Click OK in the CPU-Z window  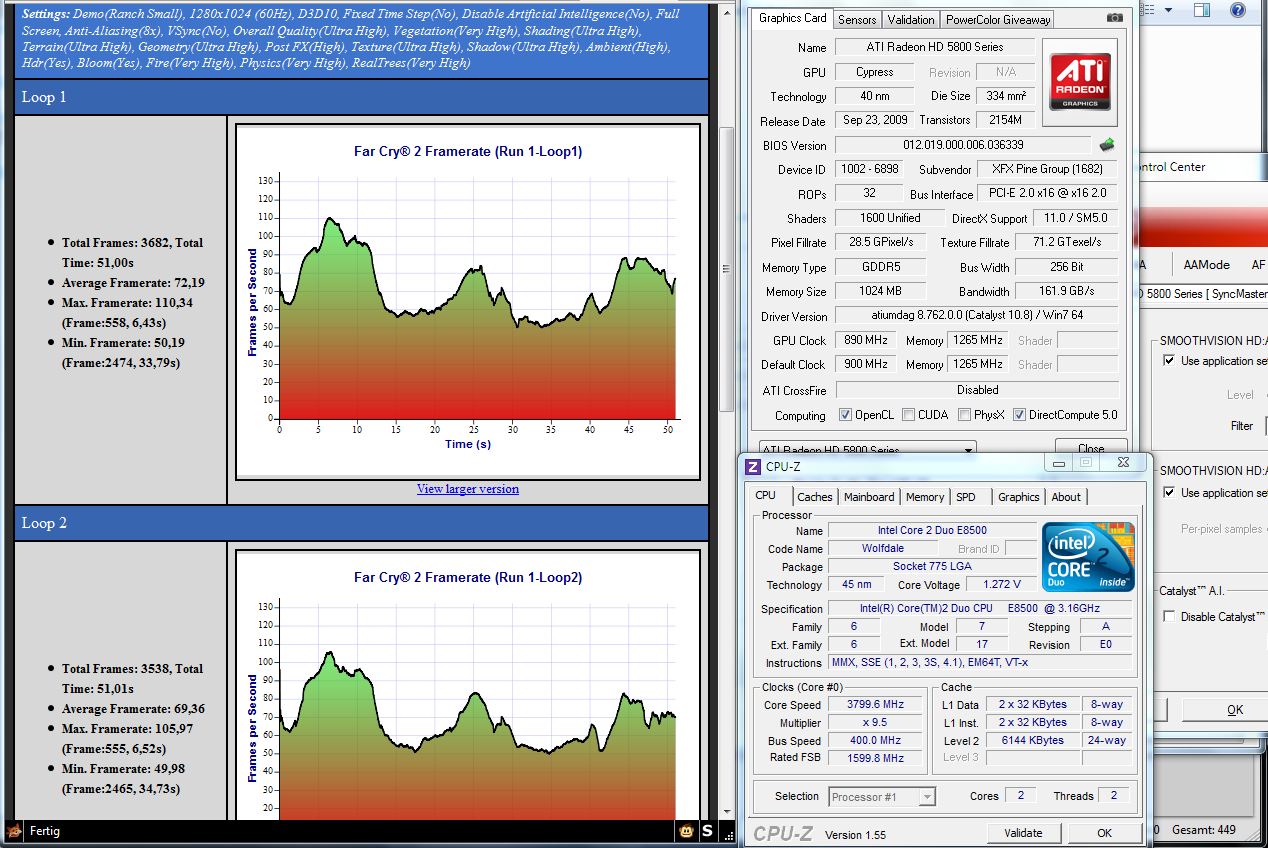(1104, 833)
